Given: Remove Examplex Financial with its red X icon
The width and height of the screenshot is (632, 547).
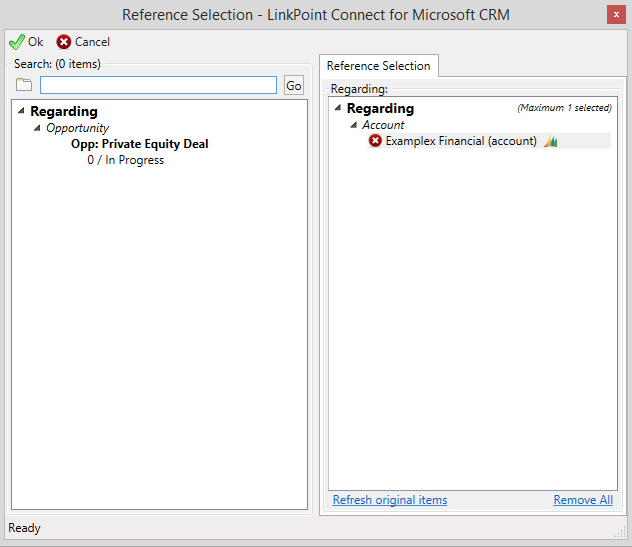Looking at the screenshot, I should tap(375, 141).
